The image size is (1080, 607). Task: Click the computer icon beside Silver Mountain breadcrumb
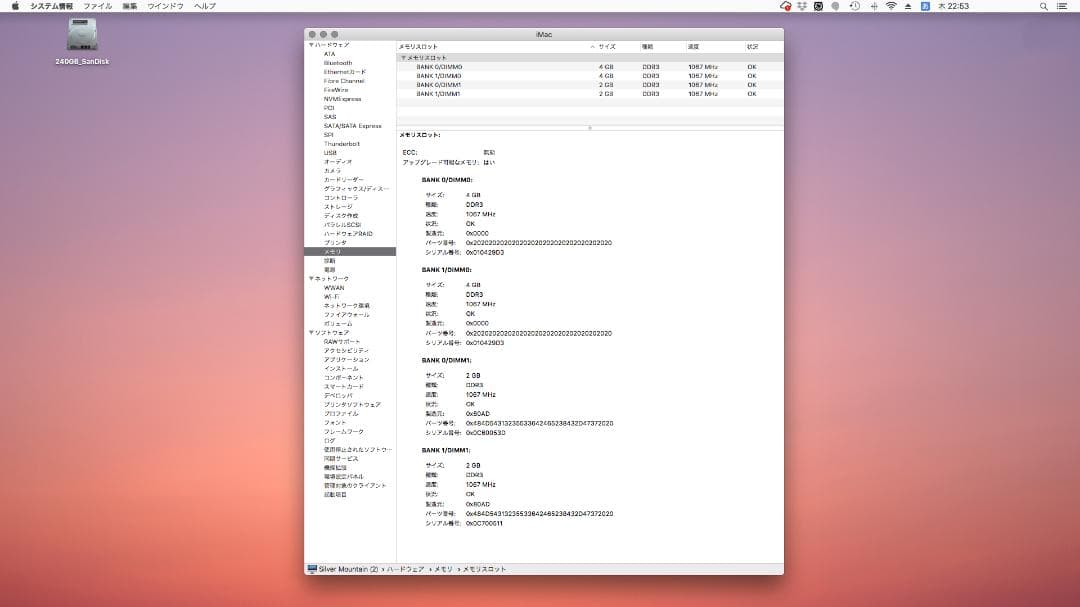[x=310, y=568]
